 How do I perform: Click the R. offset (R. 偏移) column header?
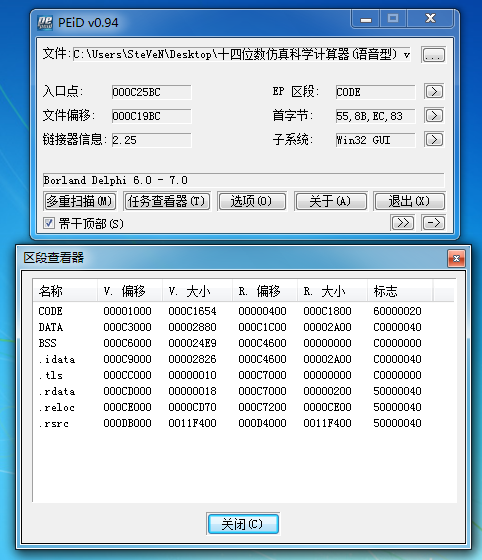(265, 291)
